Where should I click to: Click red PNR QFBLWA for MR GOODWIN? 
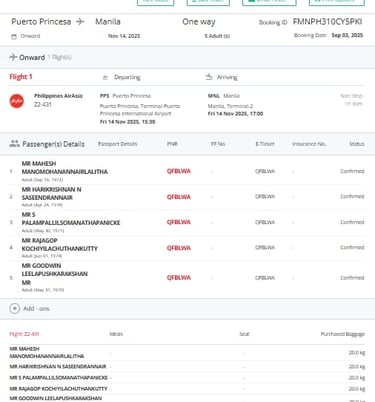[x=179, y=278]
